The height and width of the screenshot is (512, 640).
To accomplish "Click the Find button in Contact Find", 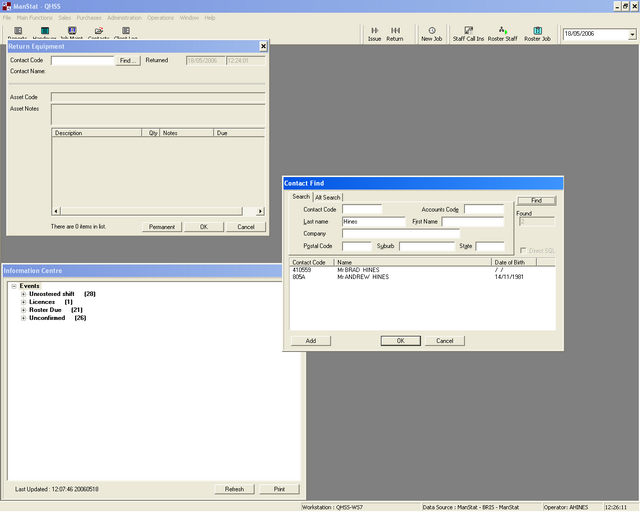I will point(536,200).
